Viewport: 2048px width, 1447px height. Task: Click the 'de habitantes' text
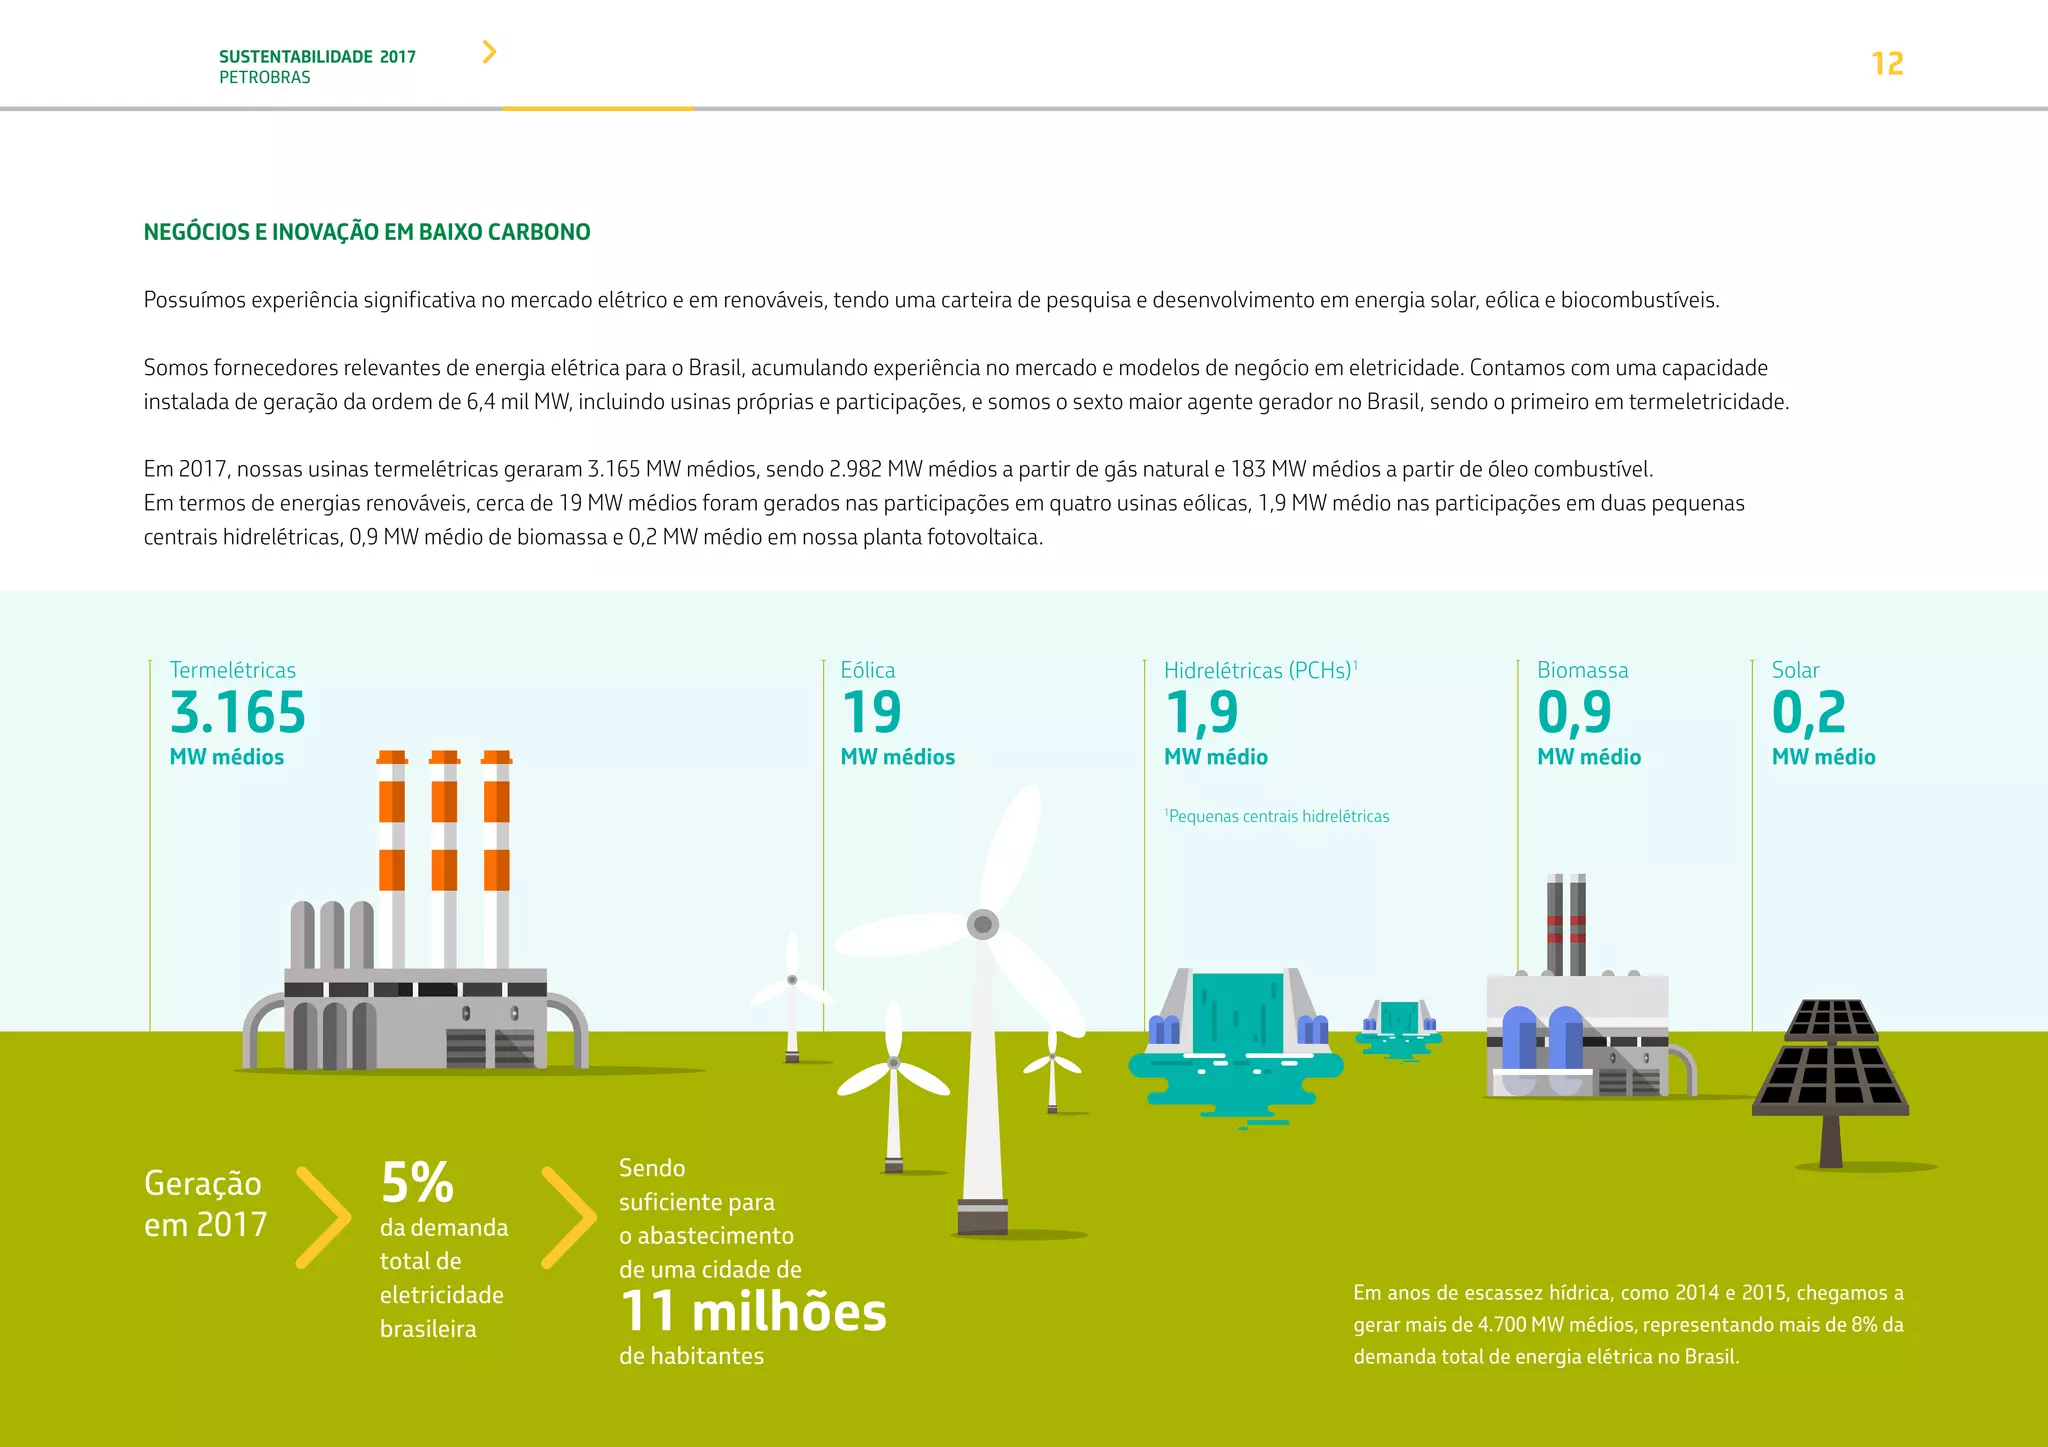coord(691,1356)
